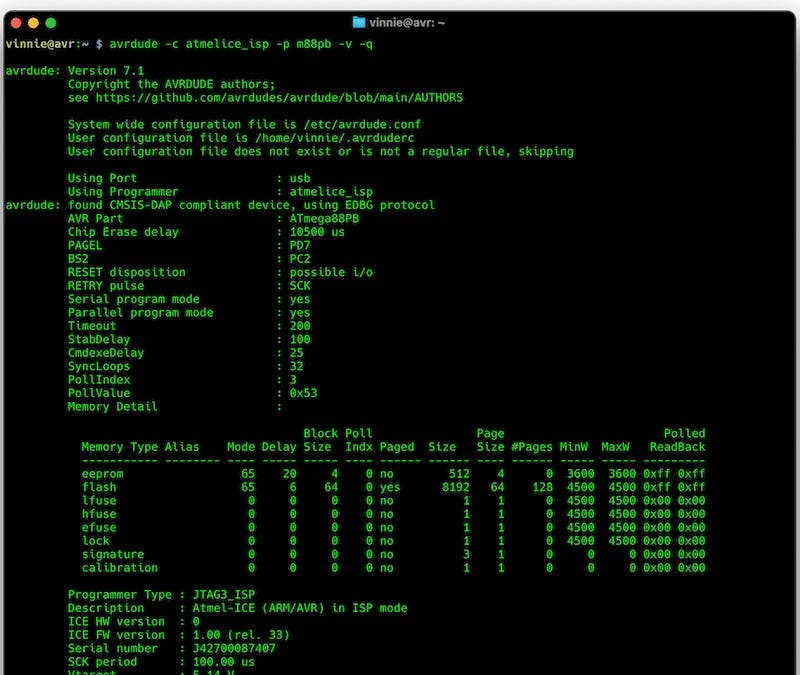Click the Timeout value 200

point(300,326)
